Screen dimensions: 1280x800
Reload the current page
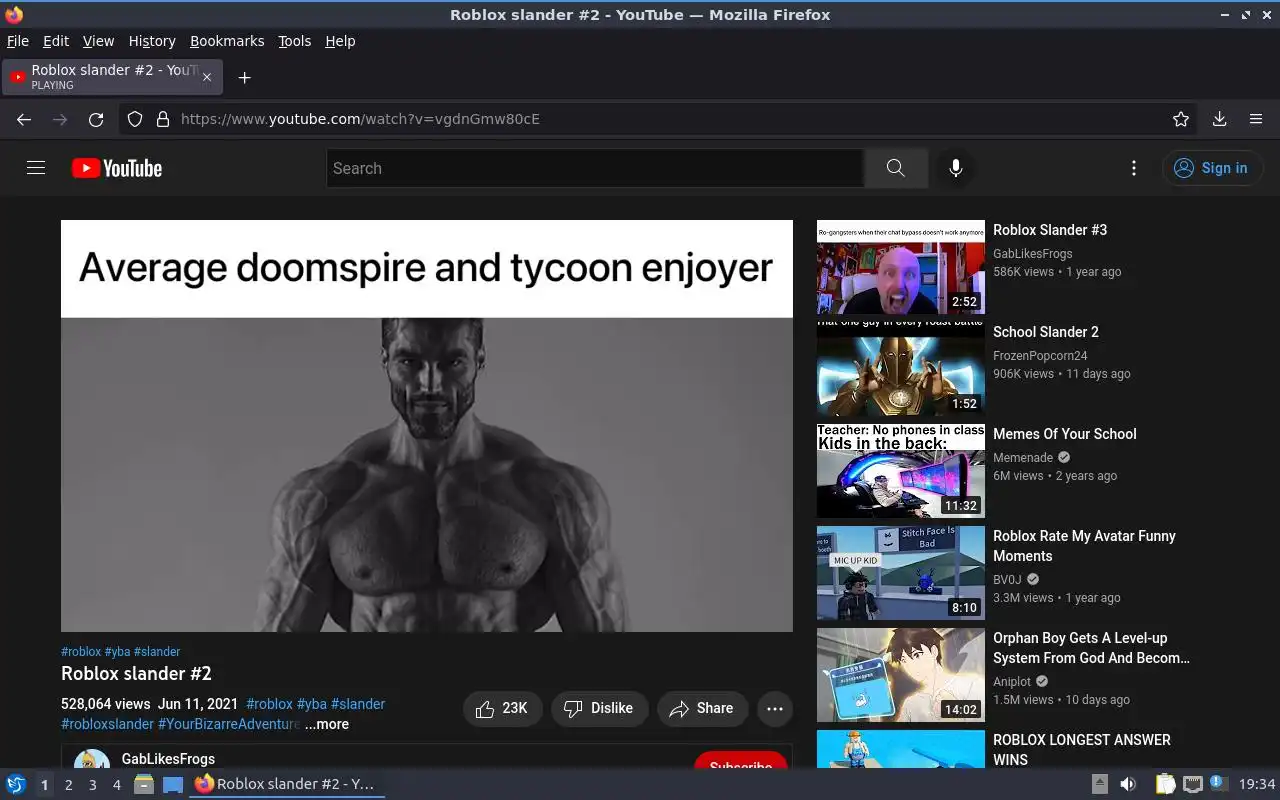coord(96,119)
